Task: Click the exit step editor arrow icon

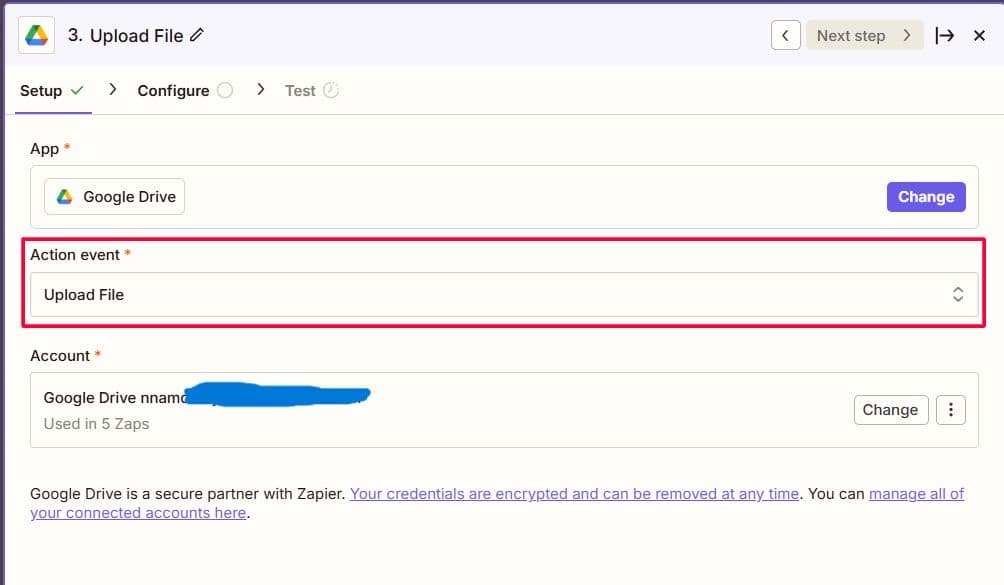Action: pyautogui.click(x=945, y=35)
